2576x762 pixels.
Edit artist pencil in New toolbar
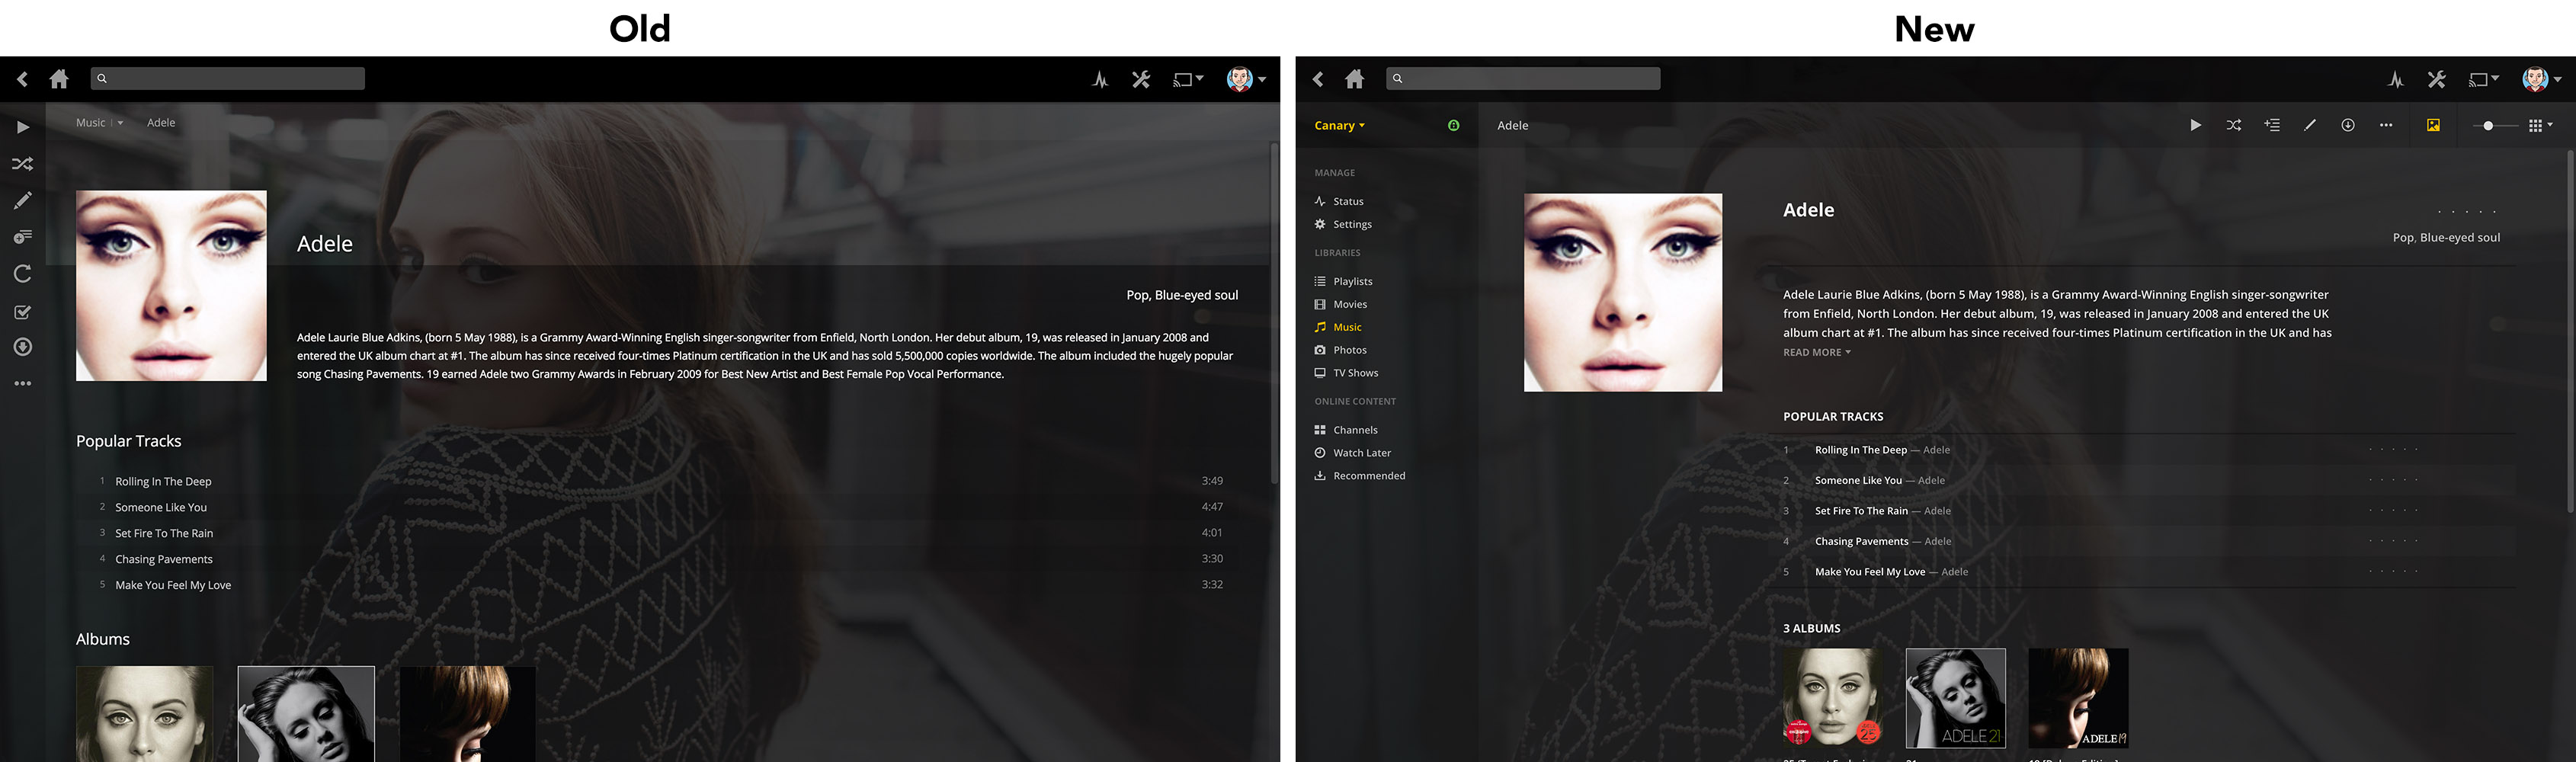pos(2310,125)
